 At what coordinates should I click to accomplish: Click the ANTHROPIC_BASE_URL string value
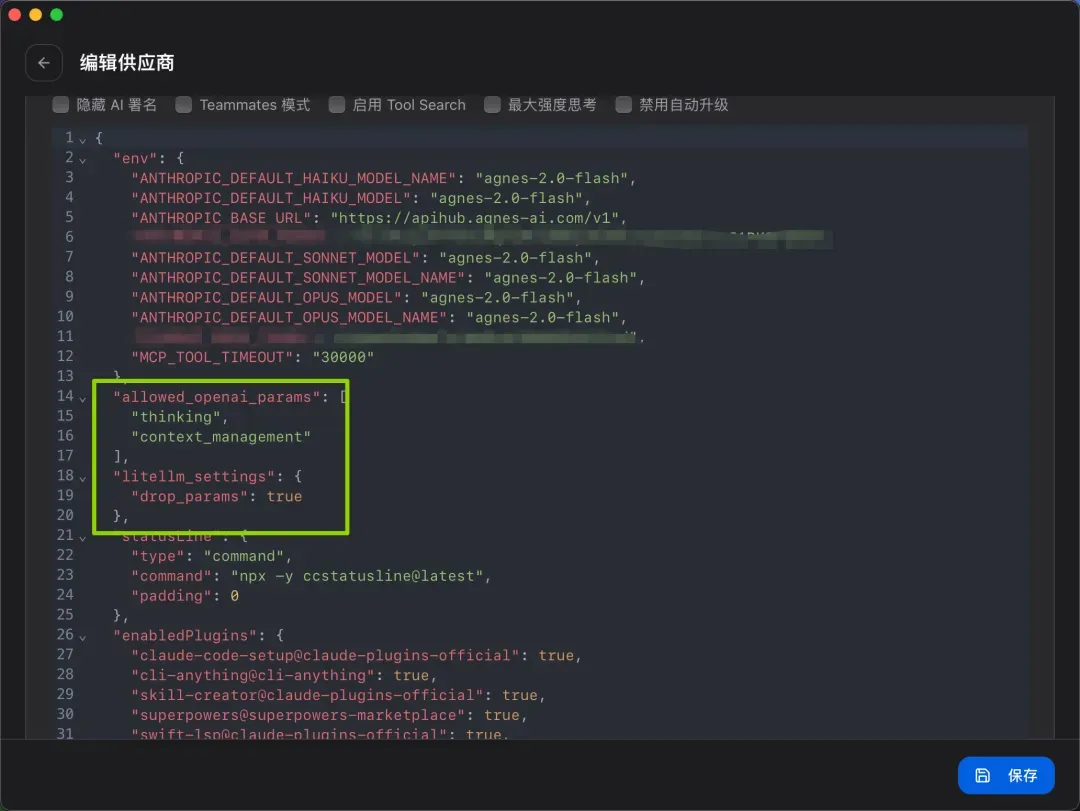point(475,218)
